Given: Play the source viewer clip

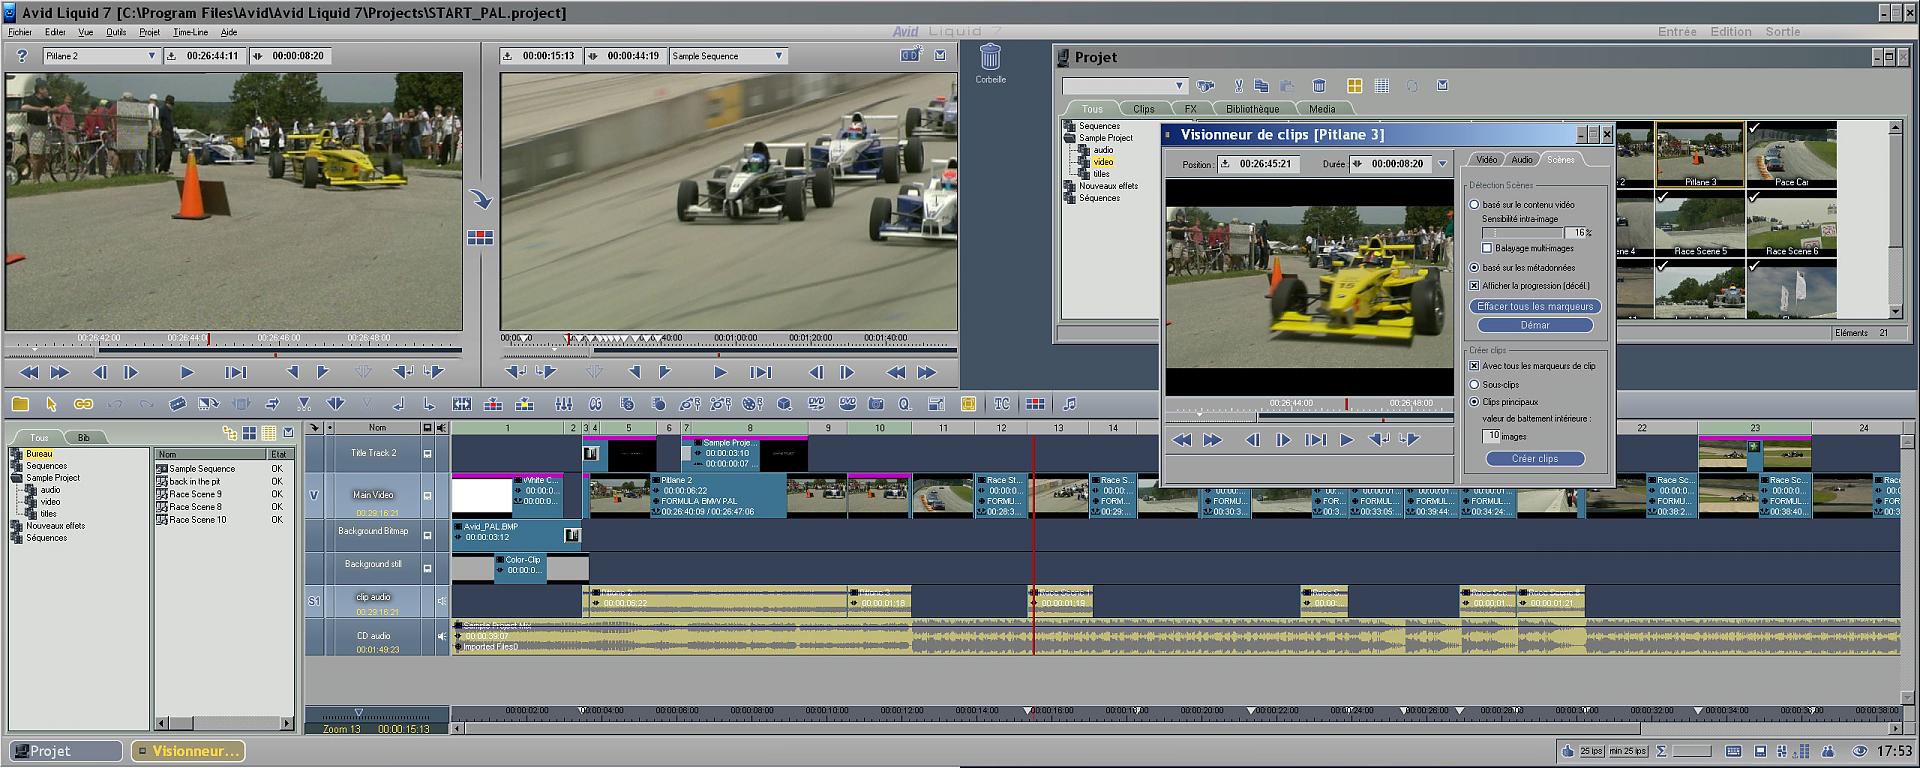Looking at the screenshot, I should pos(187,372).
